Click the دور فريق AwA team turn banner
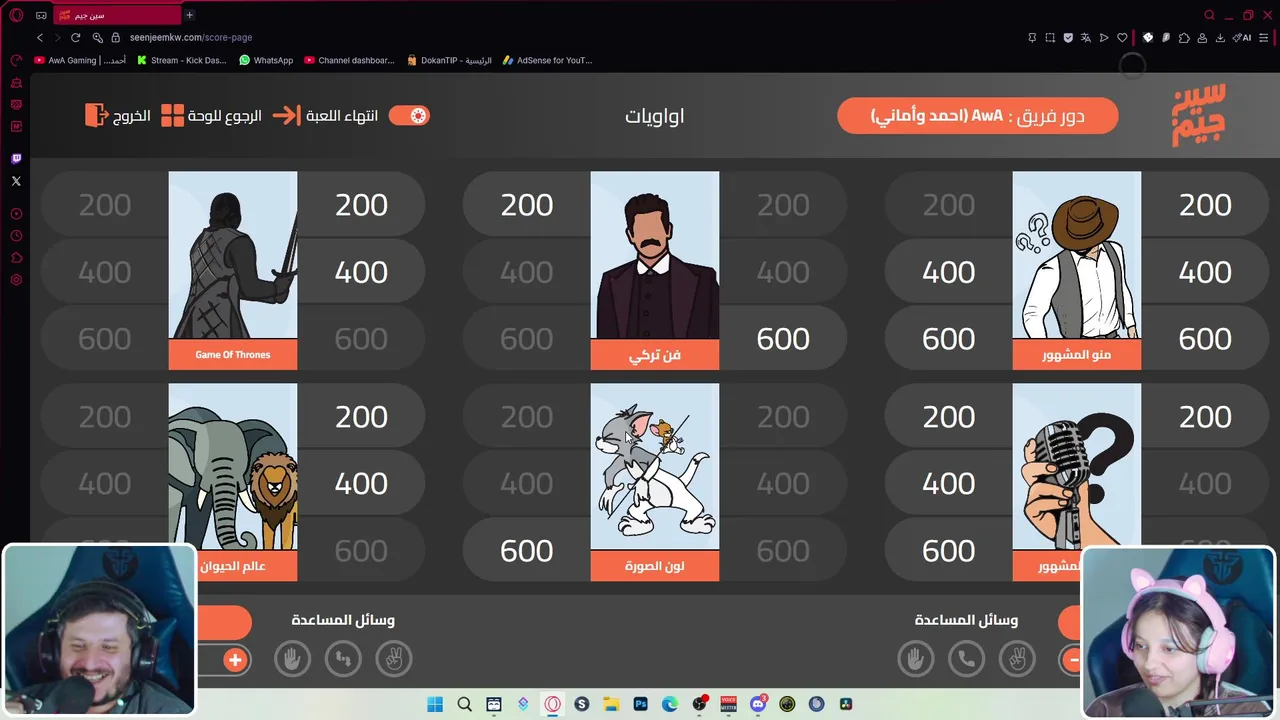The height and width of the screenshot is (720, 1280). click(x=977, y=116)
